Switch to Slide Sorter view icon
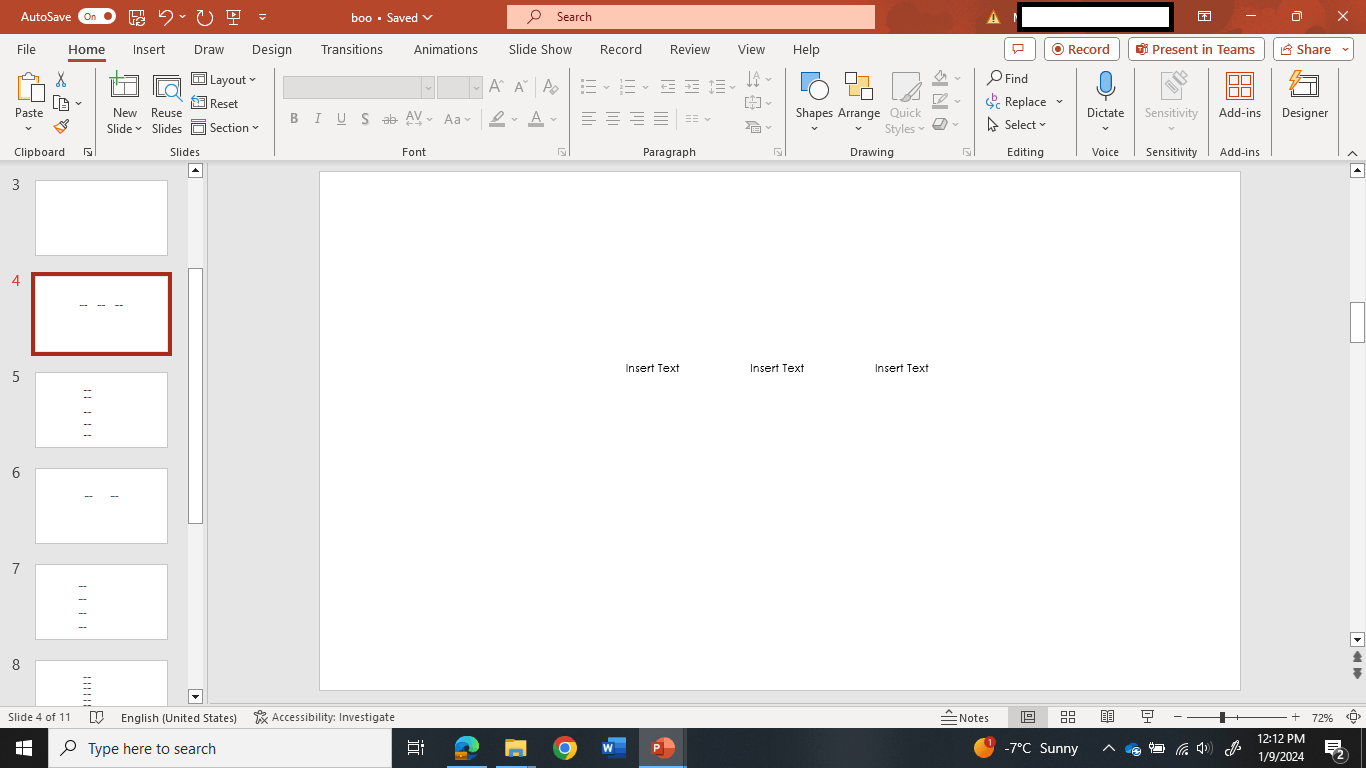Screen dimensions: 1366x768 [1067, 717]
